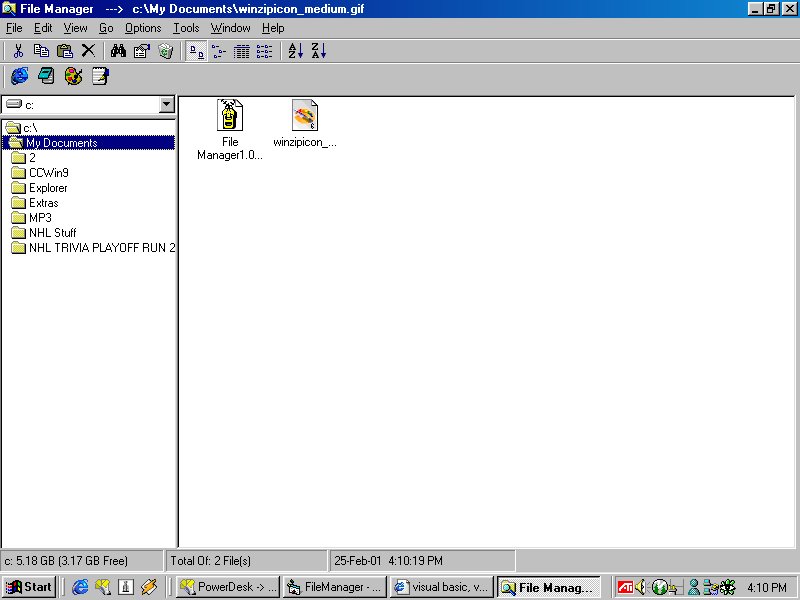
Task: Open the Tools menu
Action: pyautogui.click(x=186, y=28)
